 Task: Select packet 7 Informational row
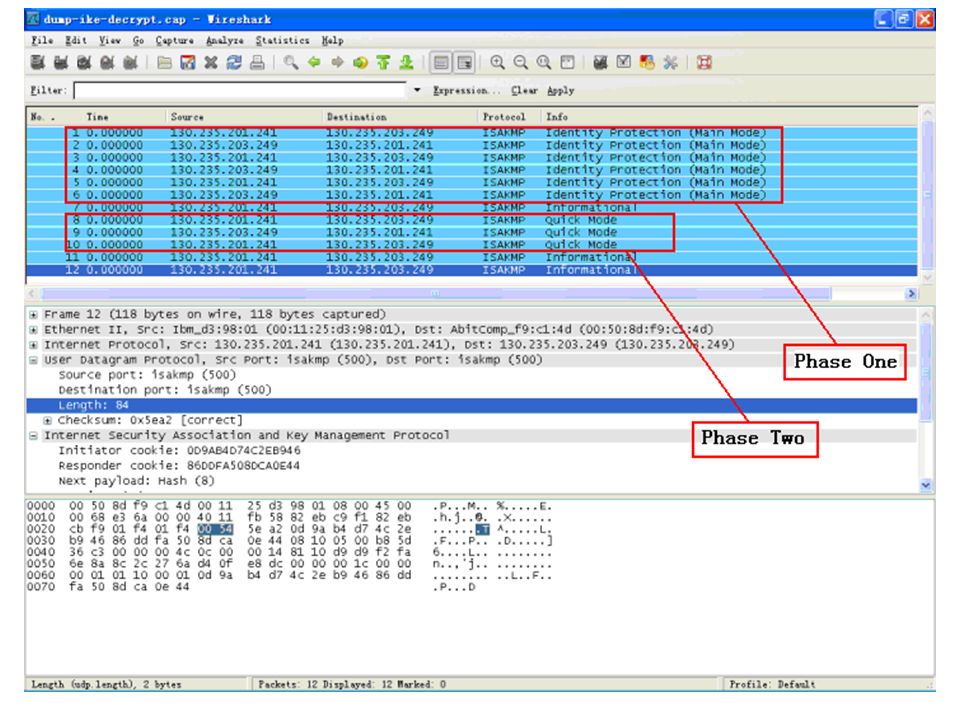[471, 208]
